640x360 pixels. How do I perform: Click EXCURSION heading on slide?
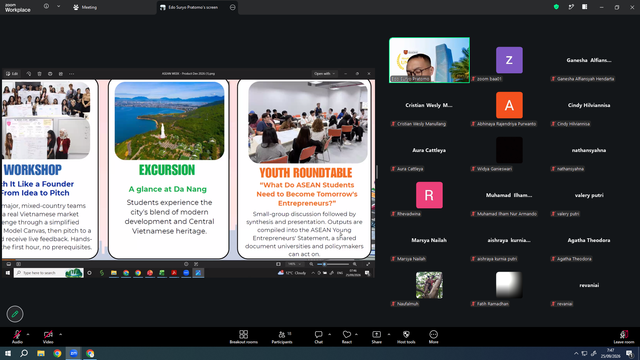(x=167, y=170)
